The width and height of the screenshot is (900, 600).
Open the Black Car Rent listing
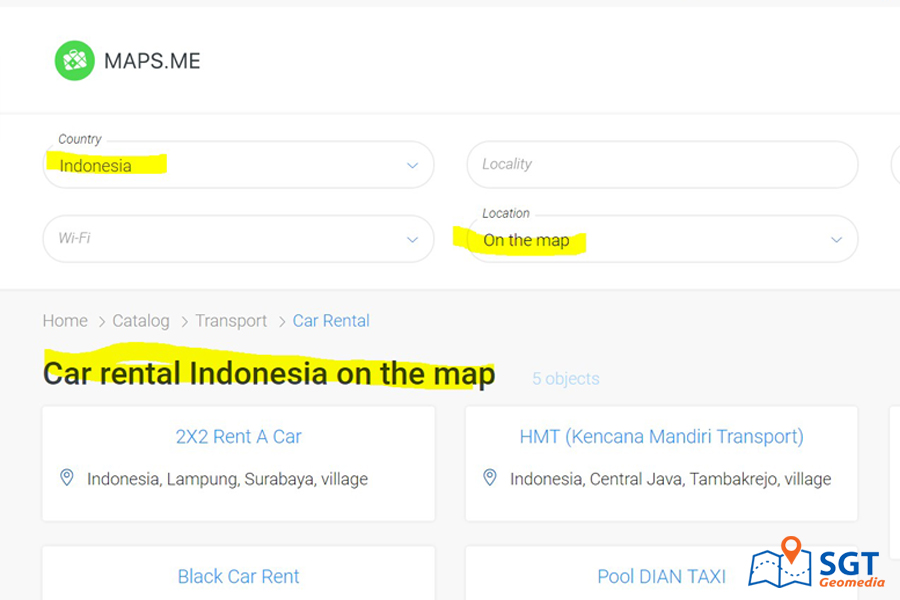point(239,576)
